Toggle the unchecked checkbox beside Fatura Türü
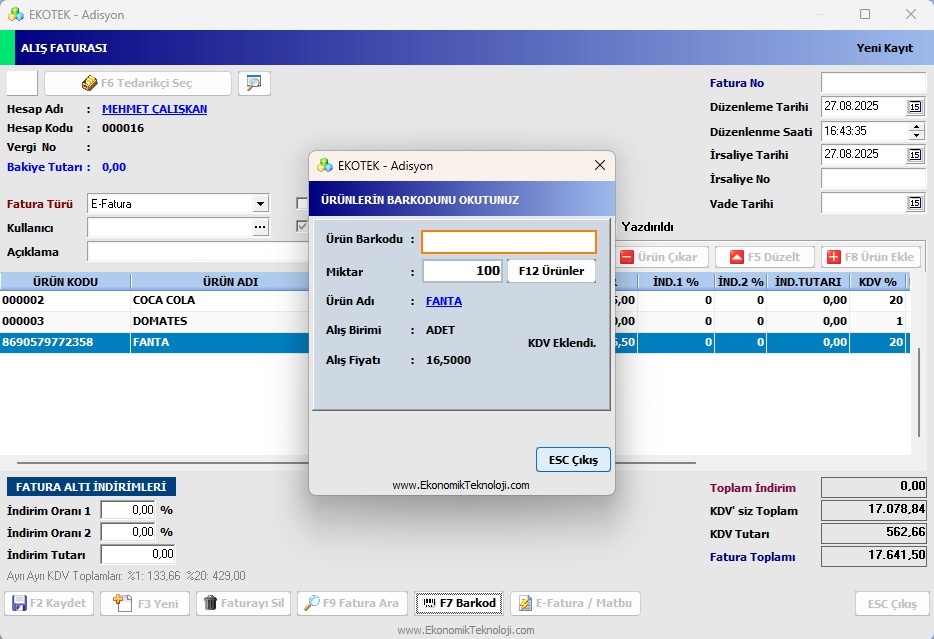Viewport: 934px width, 639px height. coord(302,204)
